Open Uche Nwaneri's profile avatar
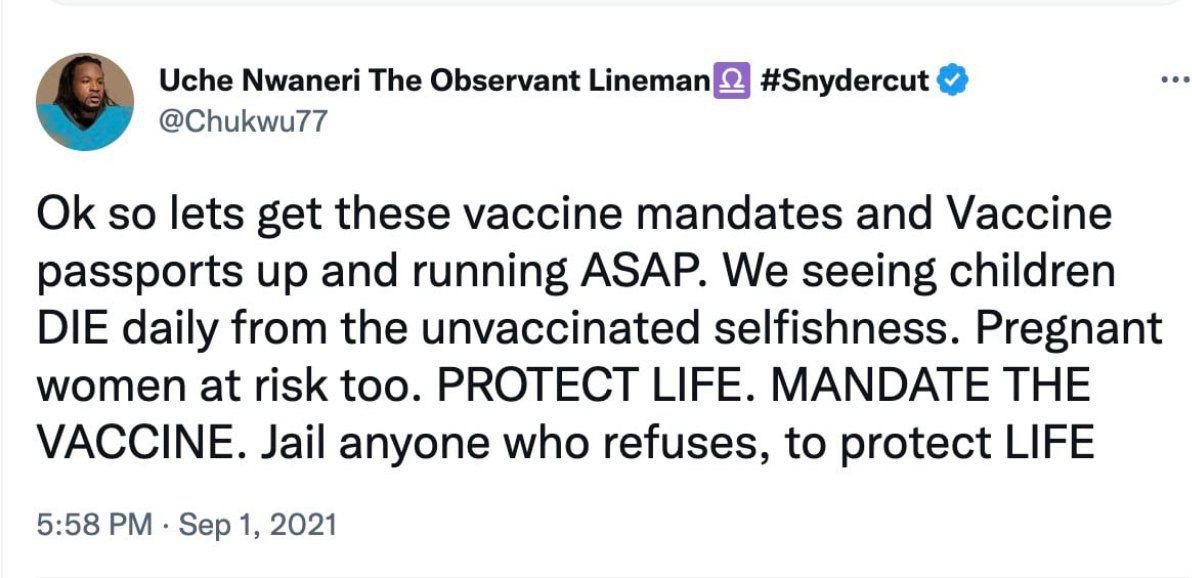This screenshot has height=578, width=1192. click(x=85, y=101)
